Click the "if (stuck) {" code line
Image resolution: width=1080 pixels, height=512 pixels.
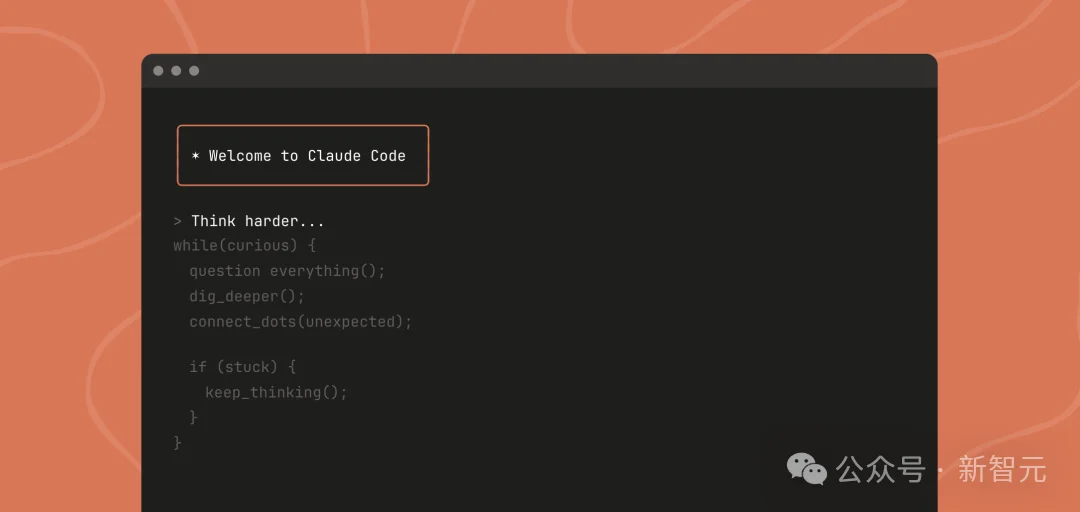click(x=243, y=367)
